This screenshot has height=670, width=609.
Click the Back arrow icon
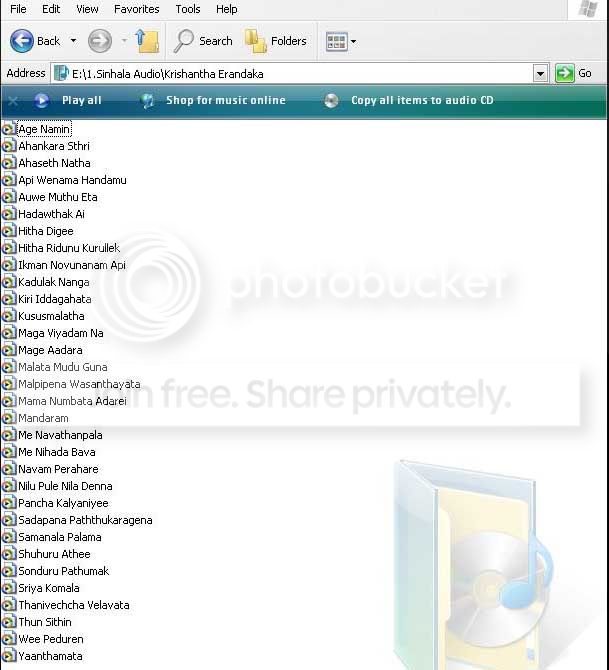[22, 41]
